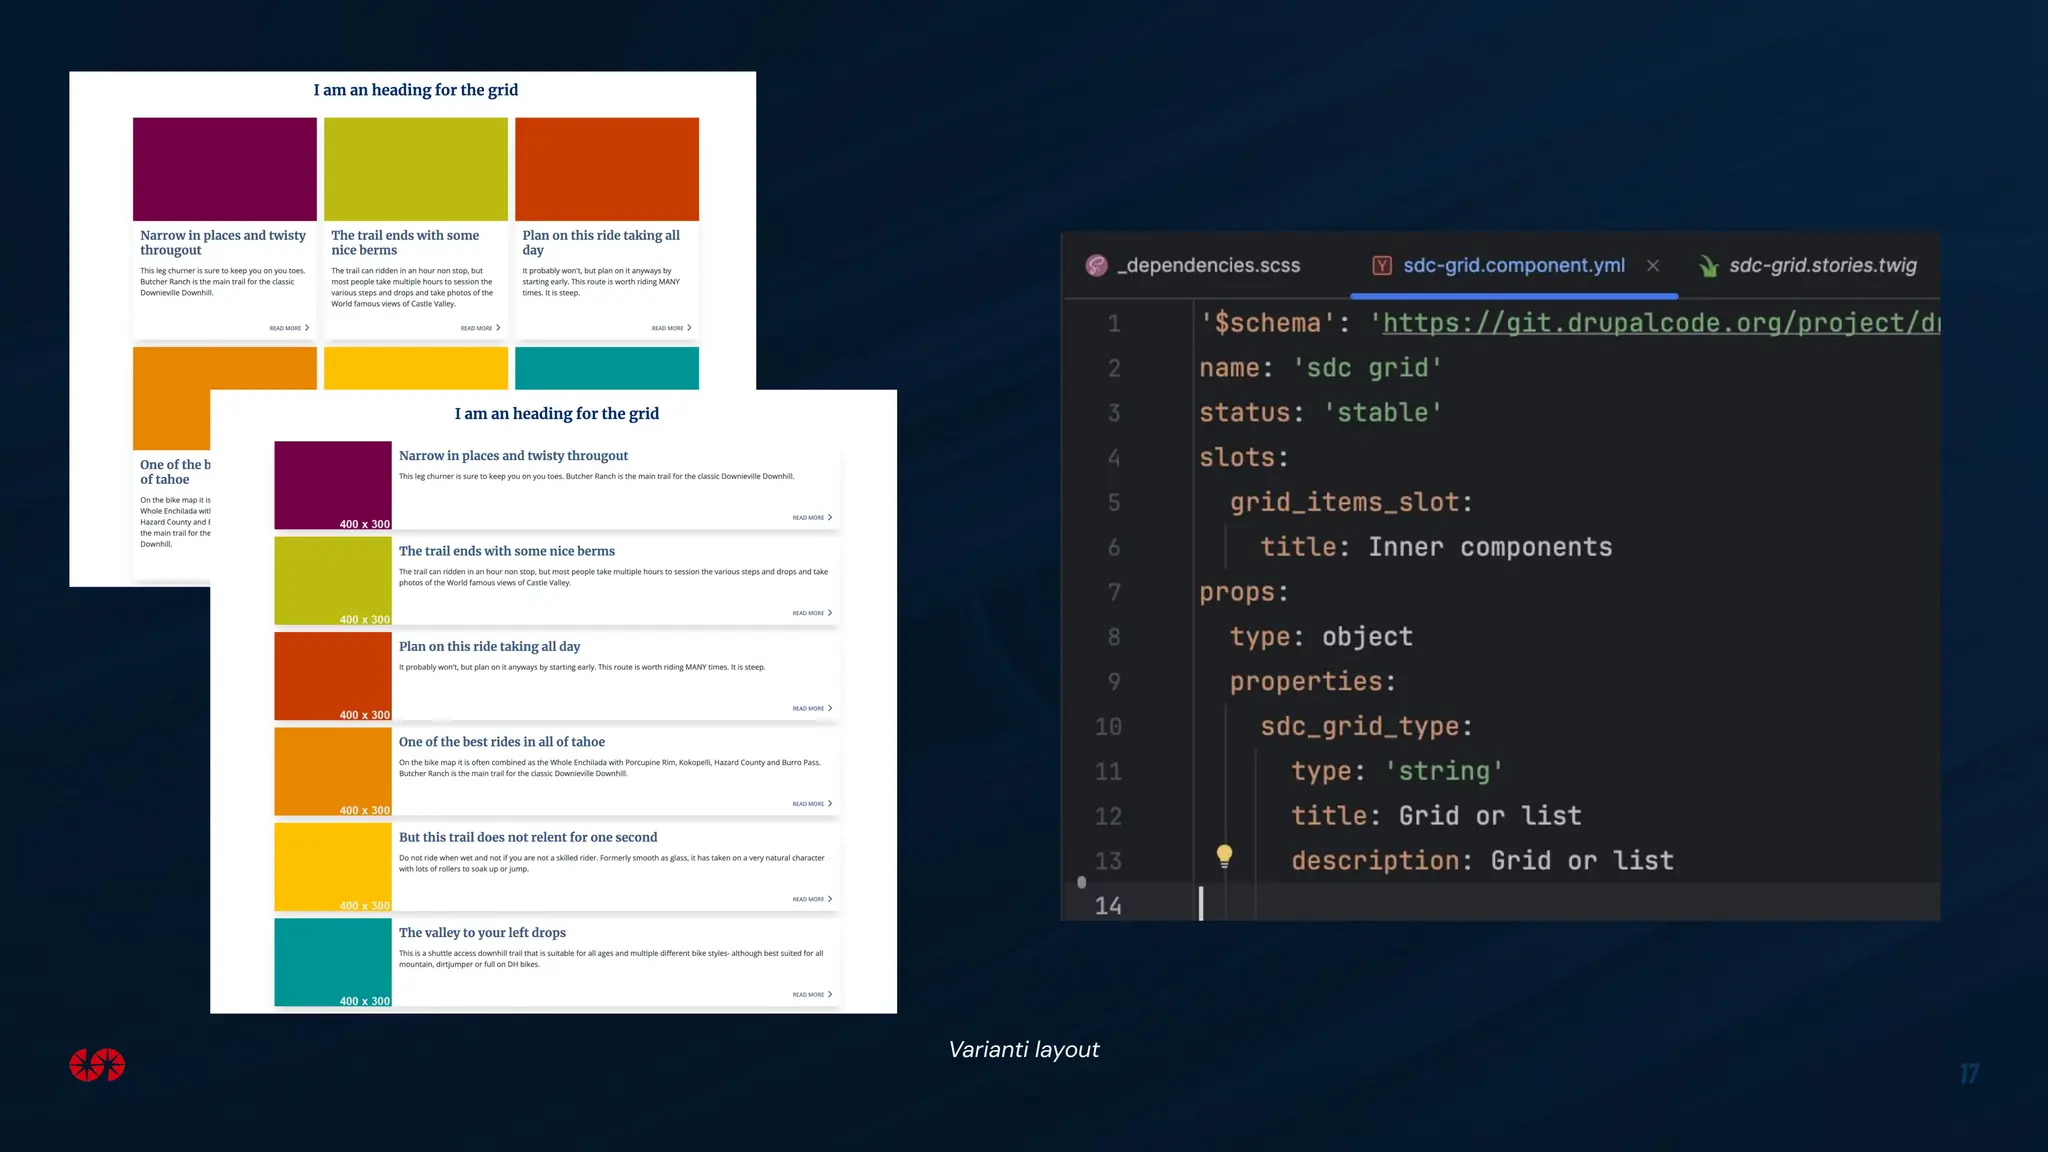Click READ MORE arrow on olive grid card

(498, 328)
